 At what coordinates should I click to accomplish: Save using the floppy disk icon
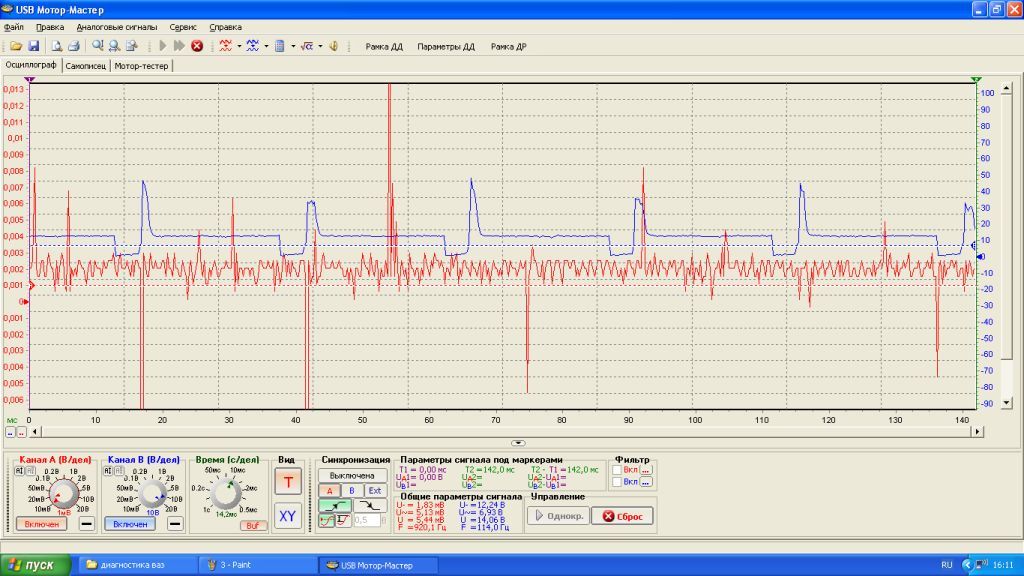tap(33, 46)
